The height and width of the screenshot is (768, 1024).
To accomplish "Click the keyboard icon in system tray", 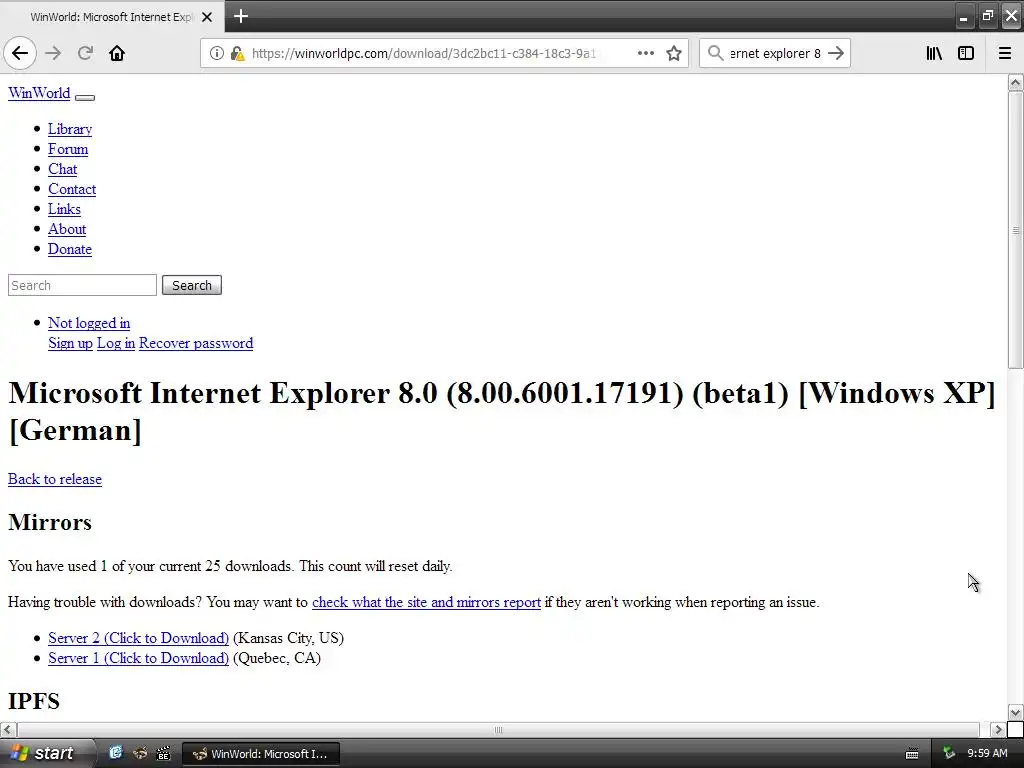I will point(912,754).
